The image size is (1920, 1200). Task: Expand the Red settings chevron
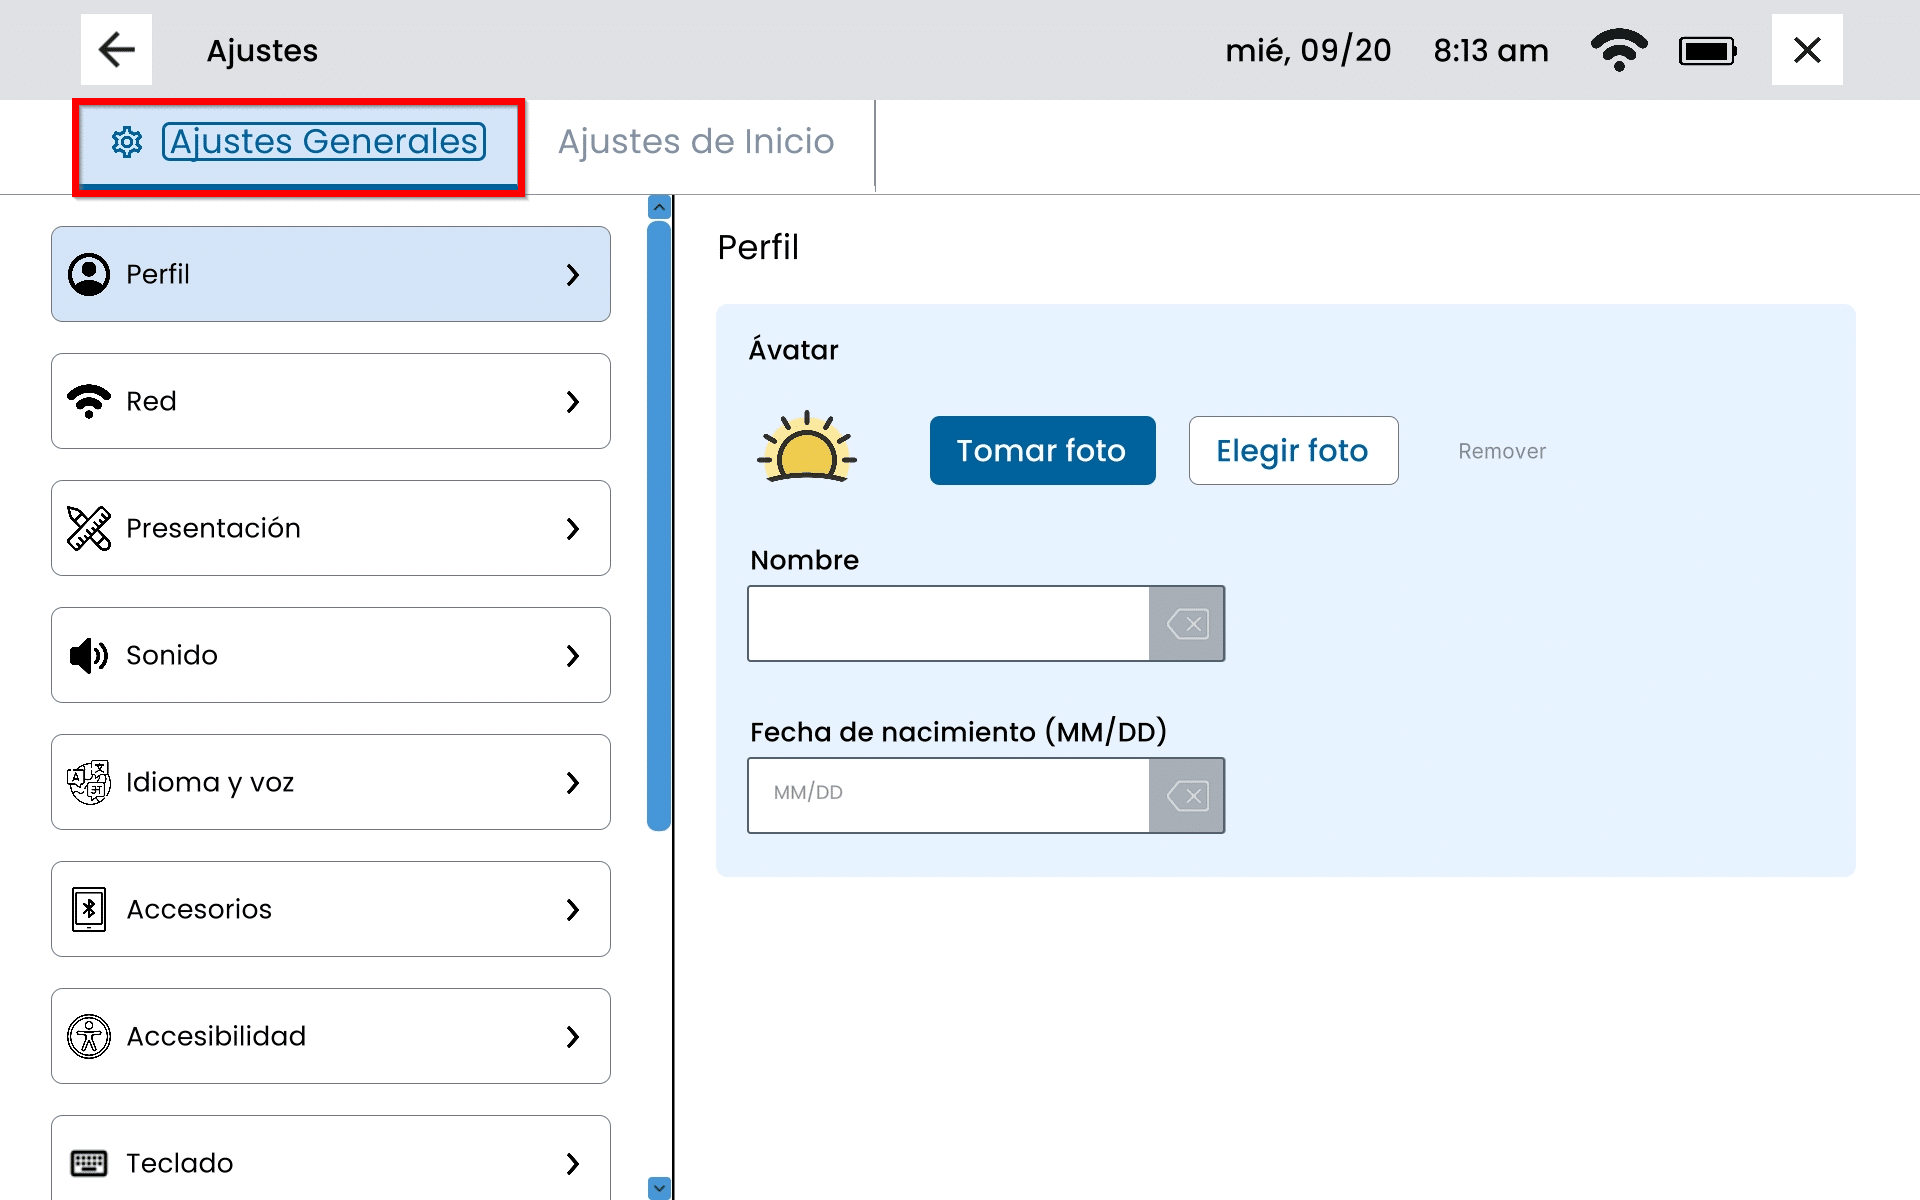[572, 401]
